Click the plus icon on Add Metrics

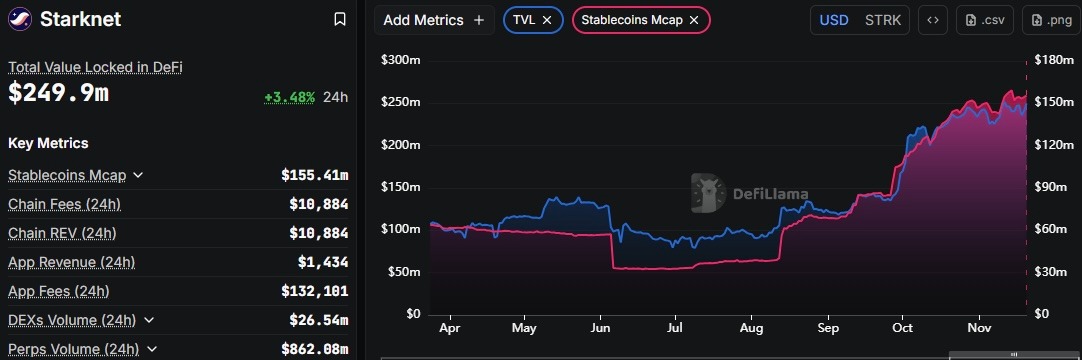pos(479,20)
